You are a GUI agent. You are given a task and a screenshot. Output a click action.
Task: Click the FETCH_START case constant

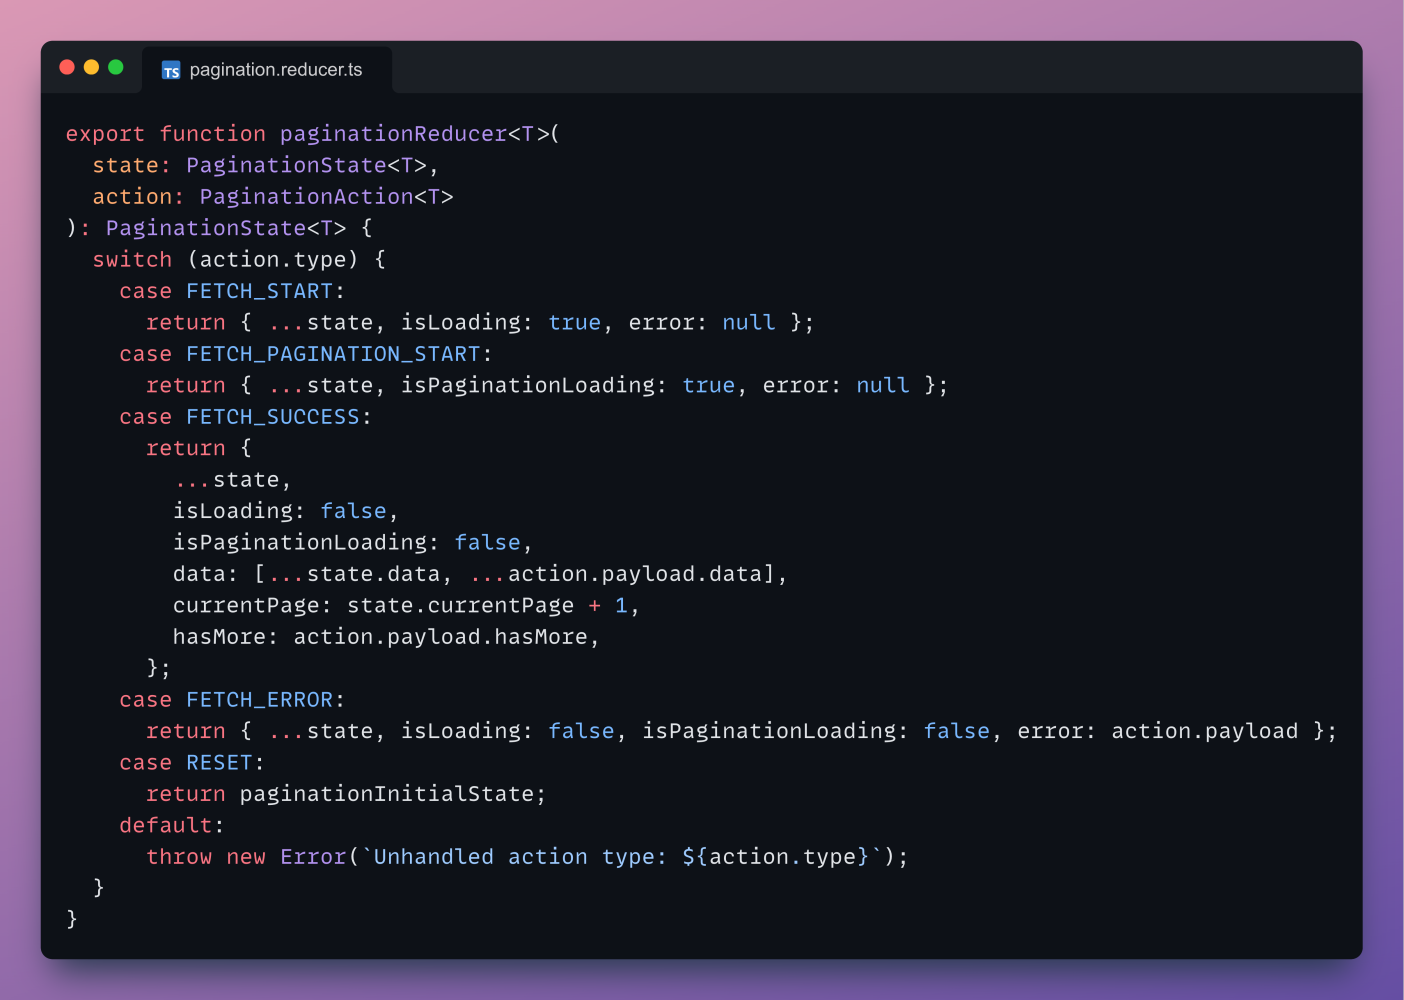259,291
